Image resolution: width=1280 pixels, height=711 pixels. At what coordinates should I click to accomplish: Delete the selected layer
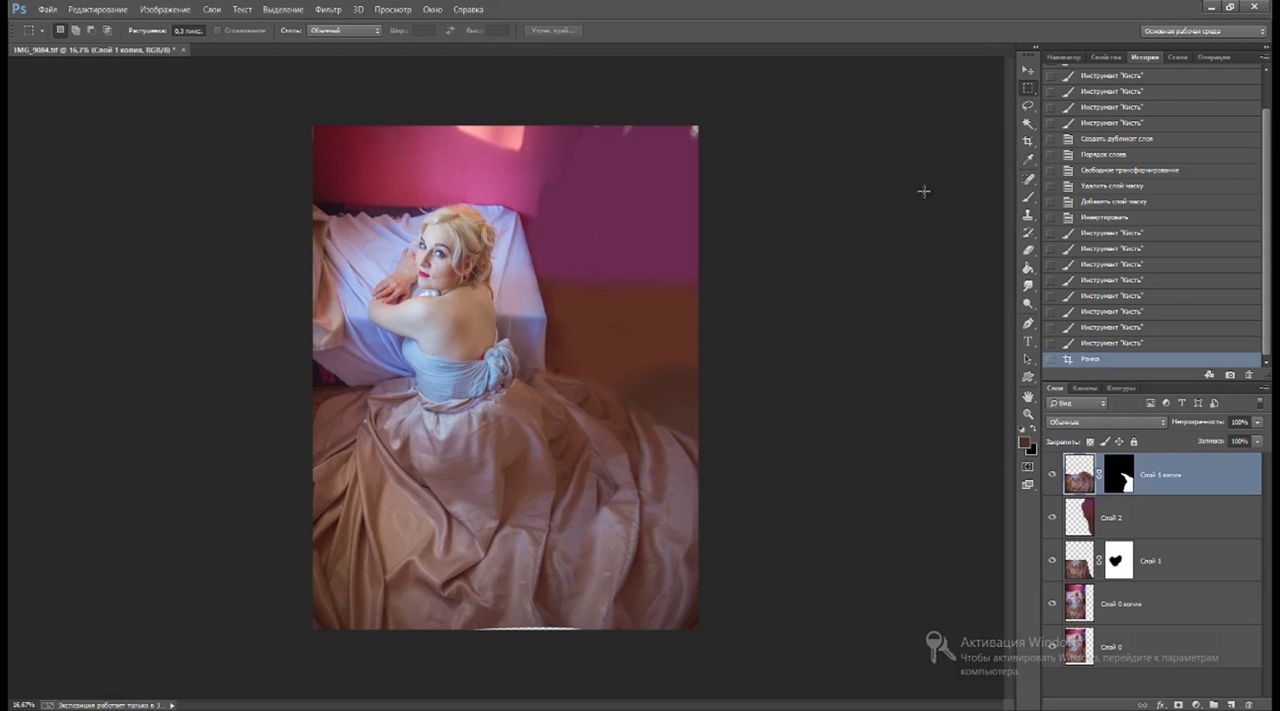coord(1250,705)
